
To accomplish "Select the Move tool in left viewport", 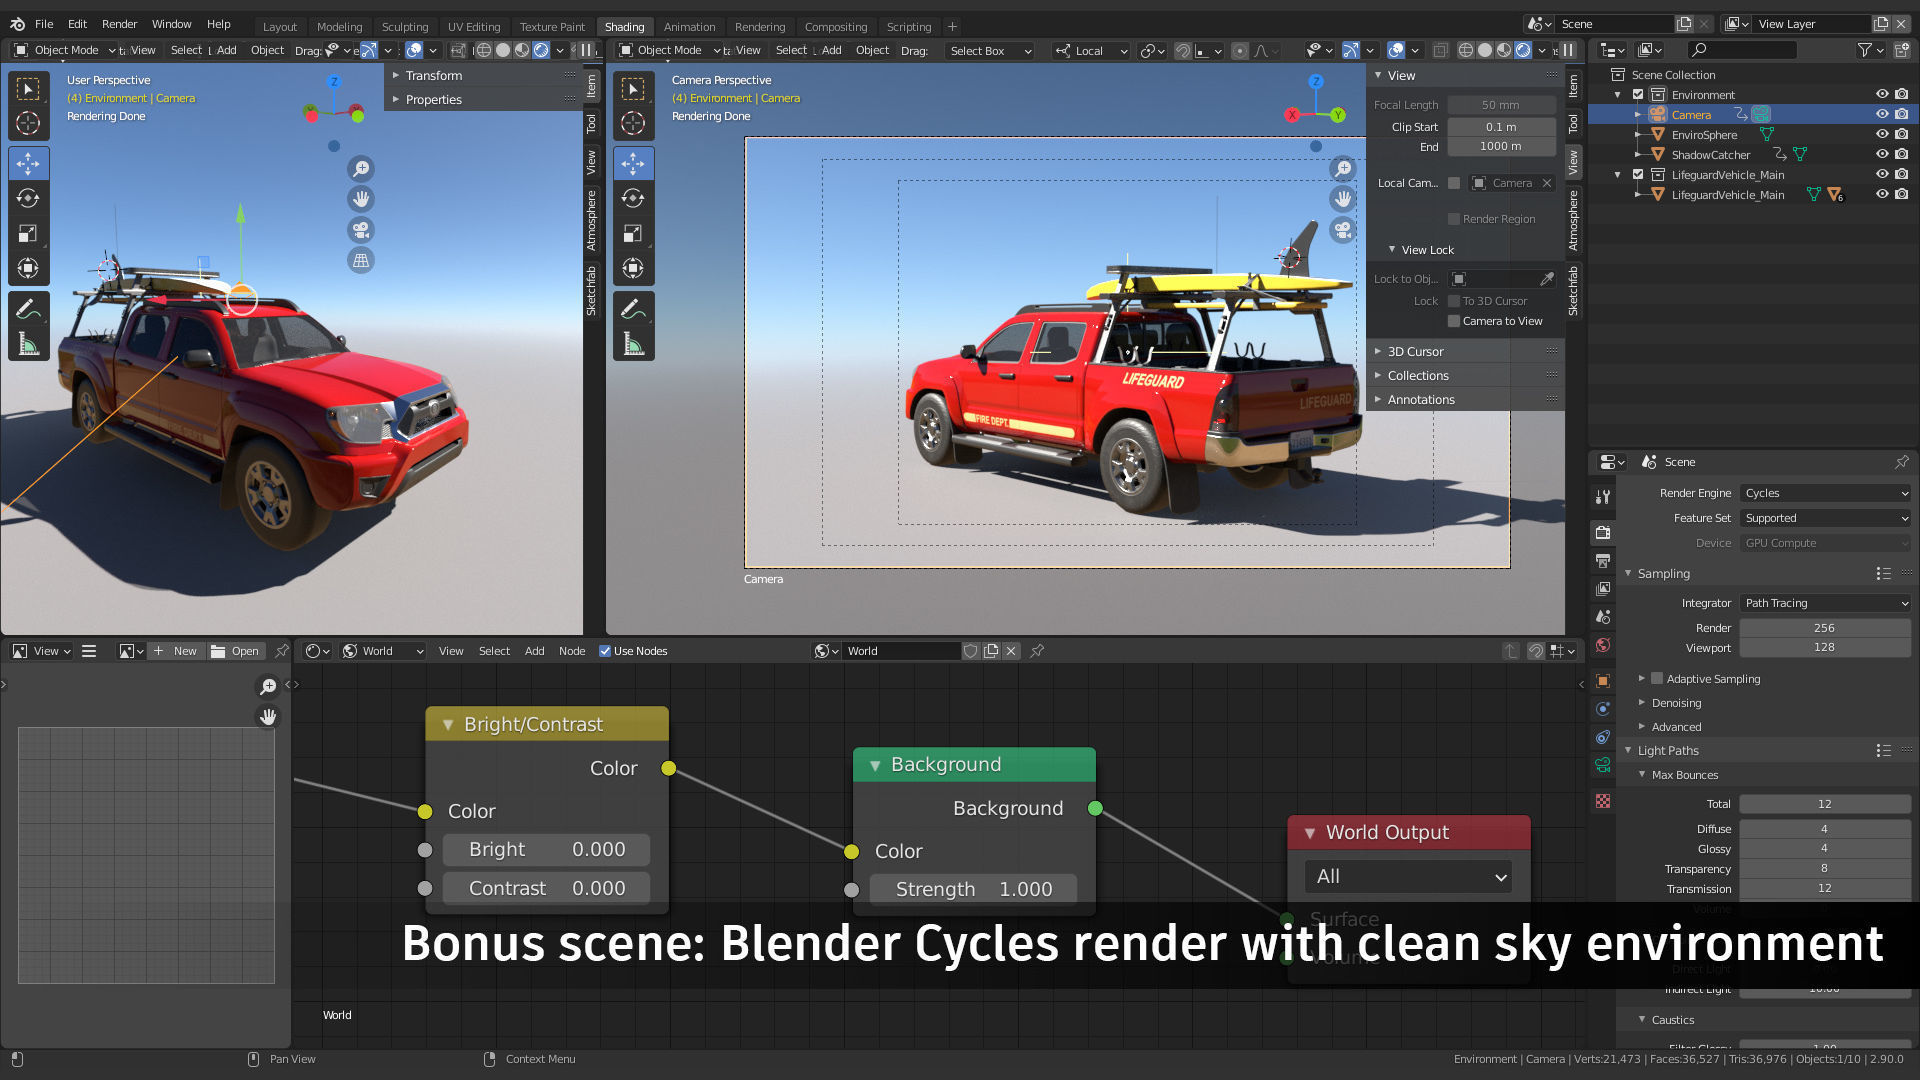I will coord(28,163).
